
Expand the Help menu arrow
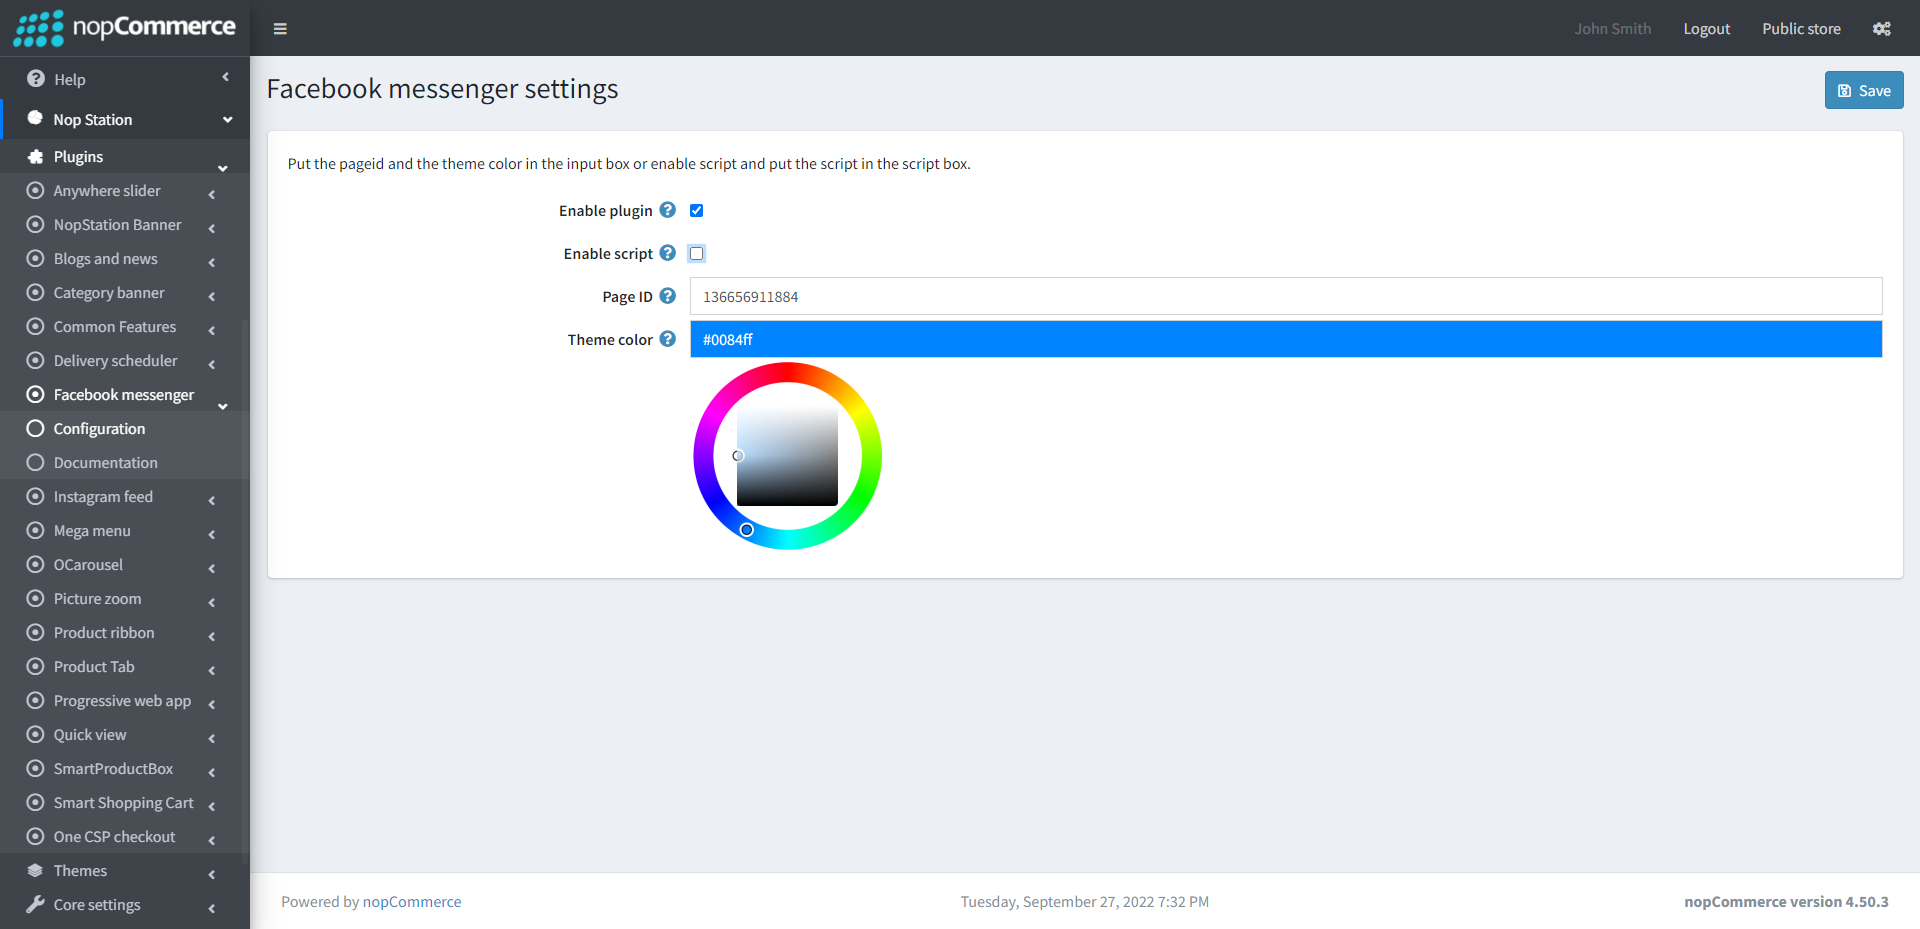[x=226, y=77]
